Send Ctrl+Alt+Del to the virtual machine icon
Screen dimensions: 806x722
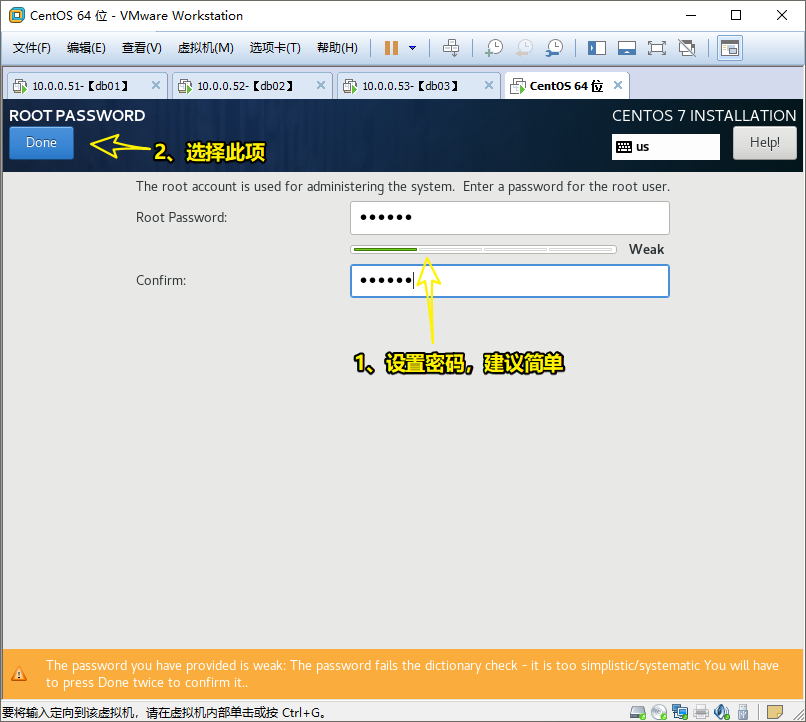tap(451, 48)
